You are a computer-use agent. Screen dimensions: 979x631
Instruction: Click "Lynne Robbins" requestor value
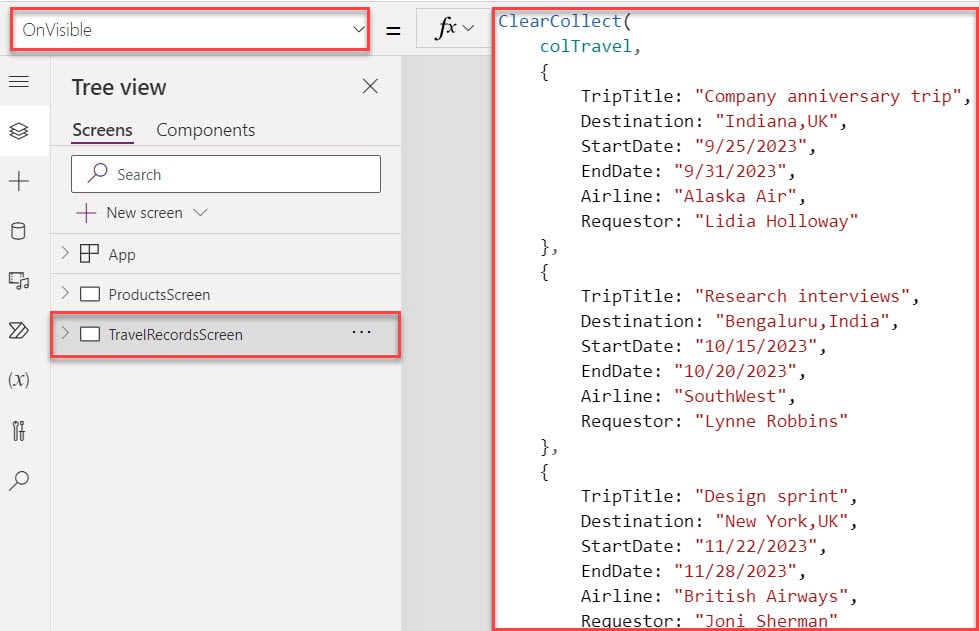[772, 421]
